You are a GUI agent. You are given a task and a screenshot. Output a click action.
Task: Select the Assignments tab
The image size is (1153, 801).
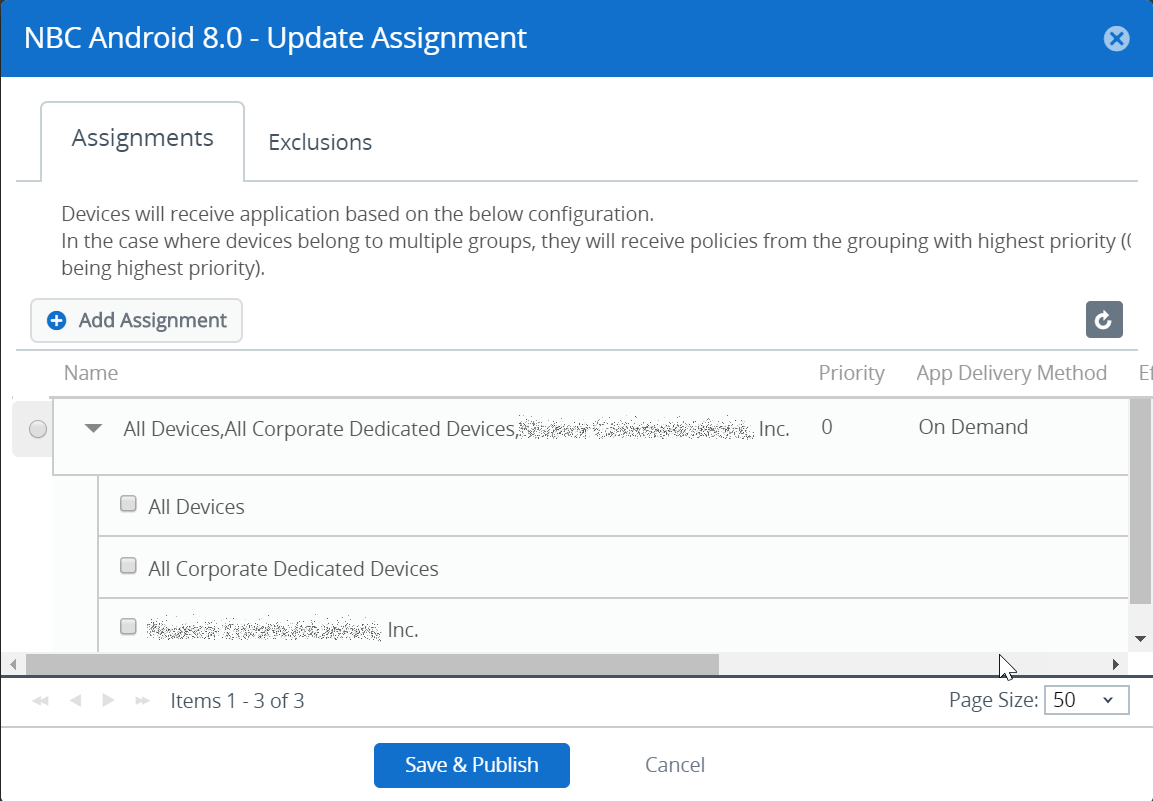142,138
